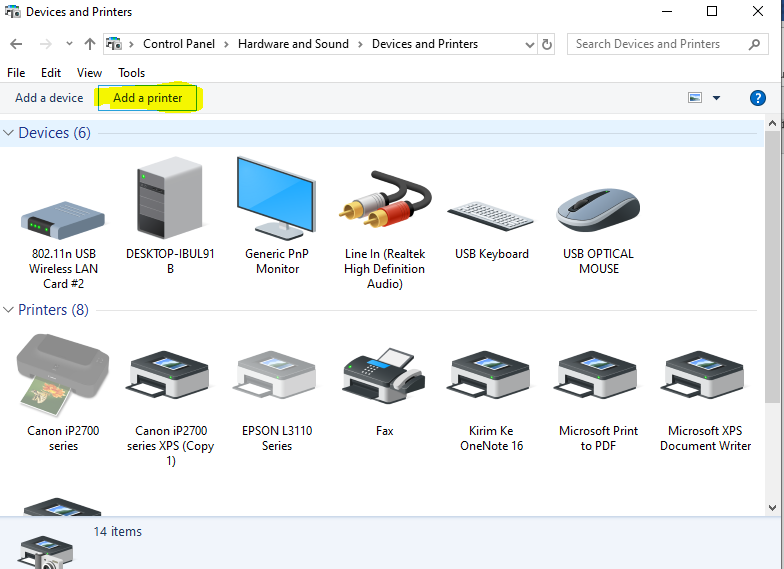Expand the chevron after Hardware and Sound

click(360, 44)
